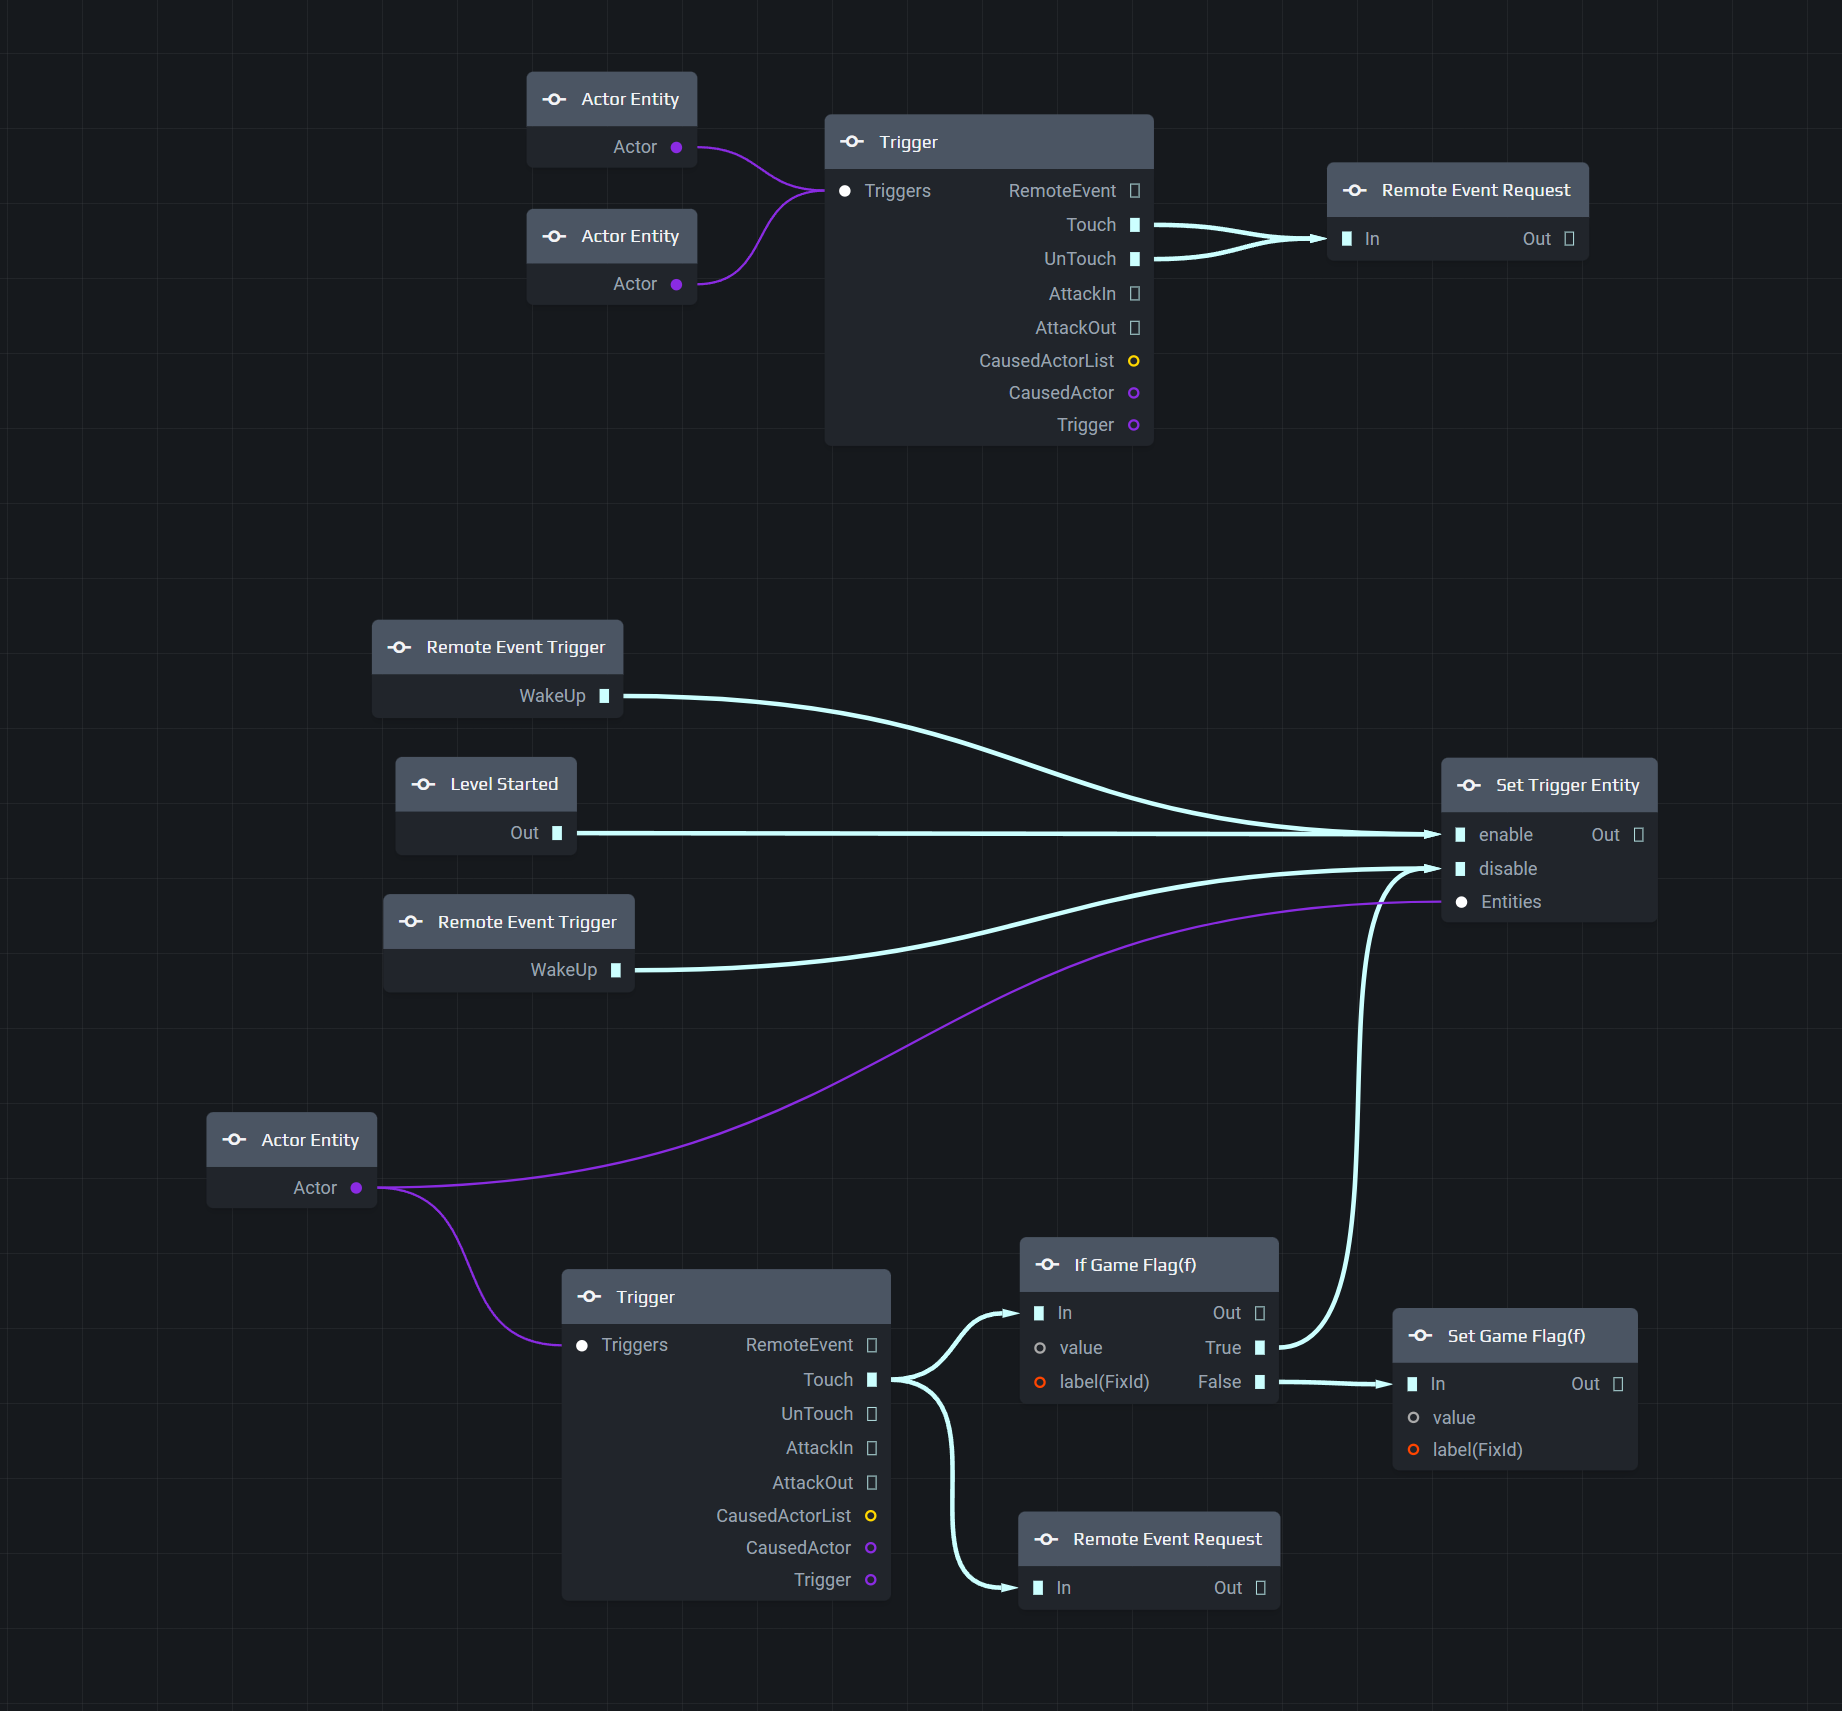Click label(FixId) pin on Set Game Flag(f)

(x=1413, y=1450)
